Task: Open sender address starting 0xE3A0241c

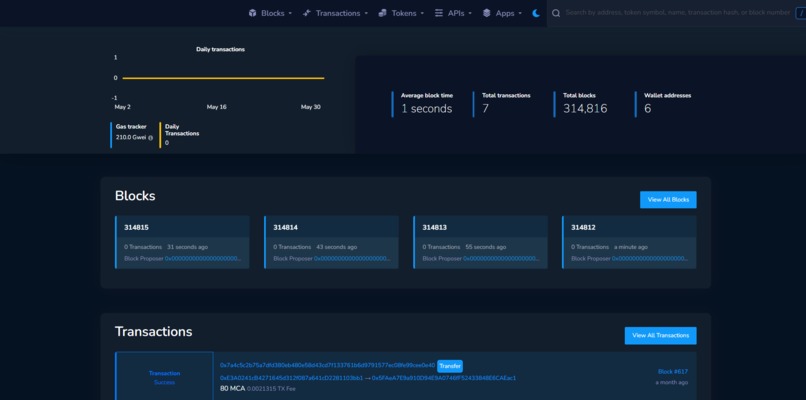Action: coord(291,378)
